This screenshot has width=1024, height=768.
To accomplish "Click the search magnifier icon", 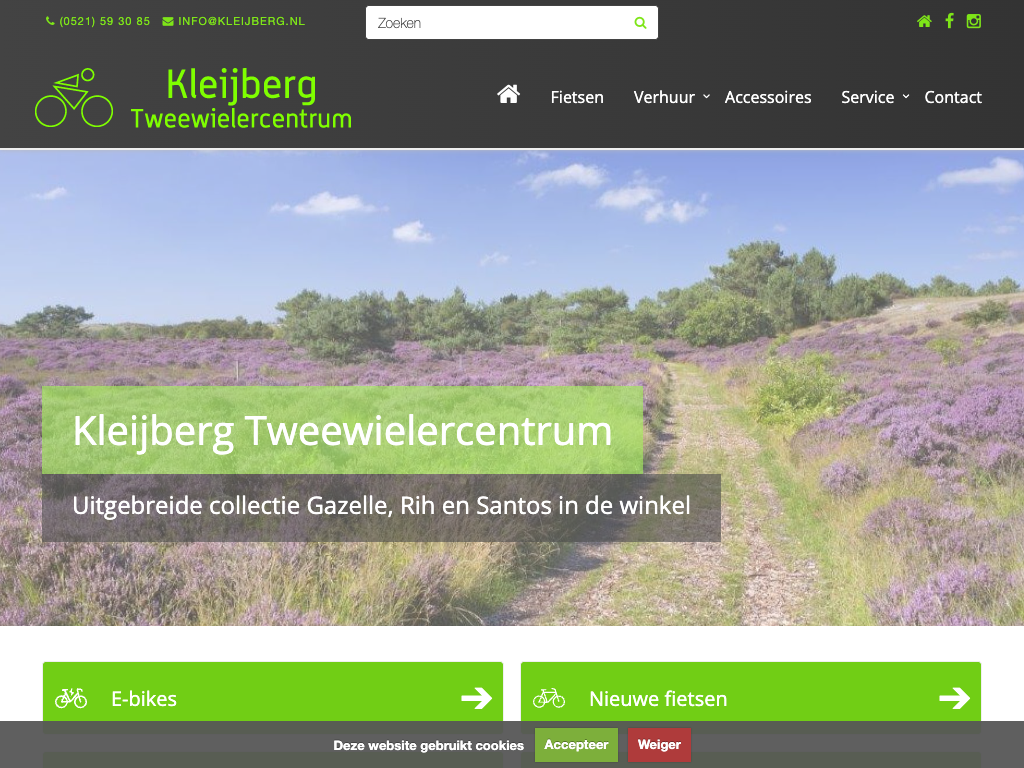I will 640,23.
